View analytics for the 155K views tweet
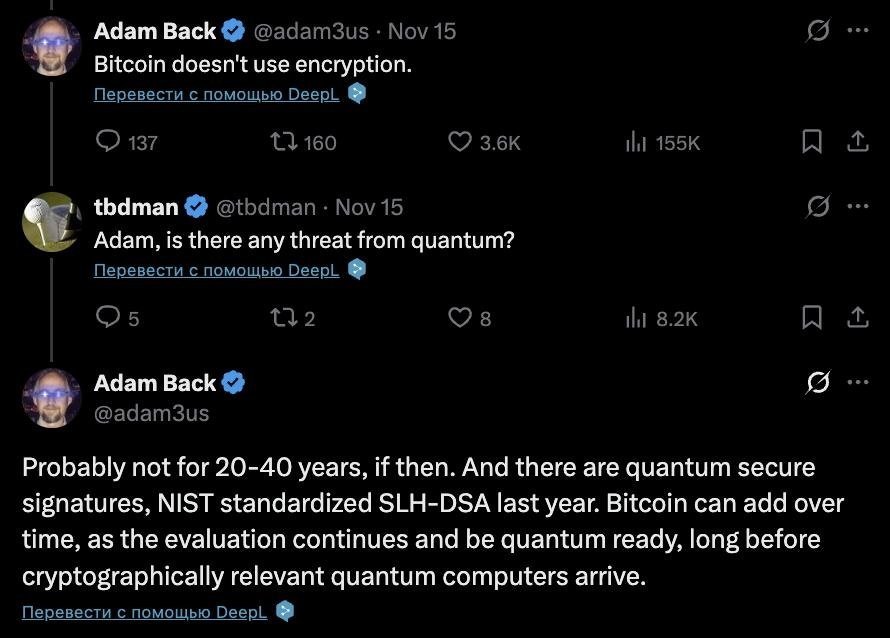Screen dimensions: 890x638 coord(636,143)
